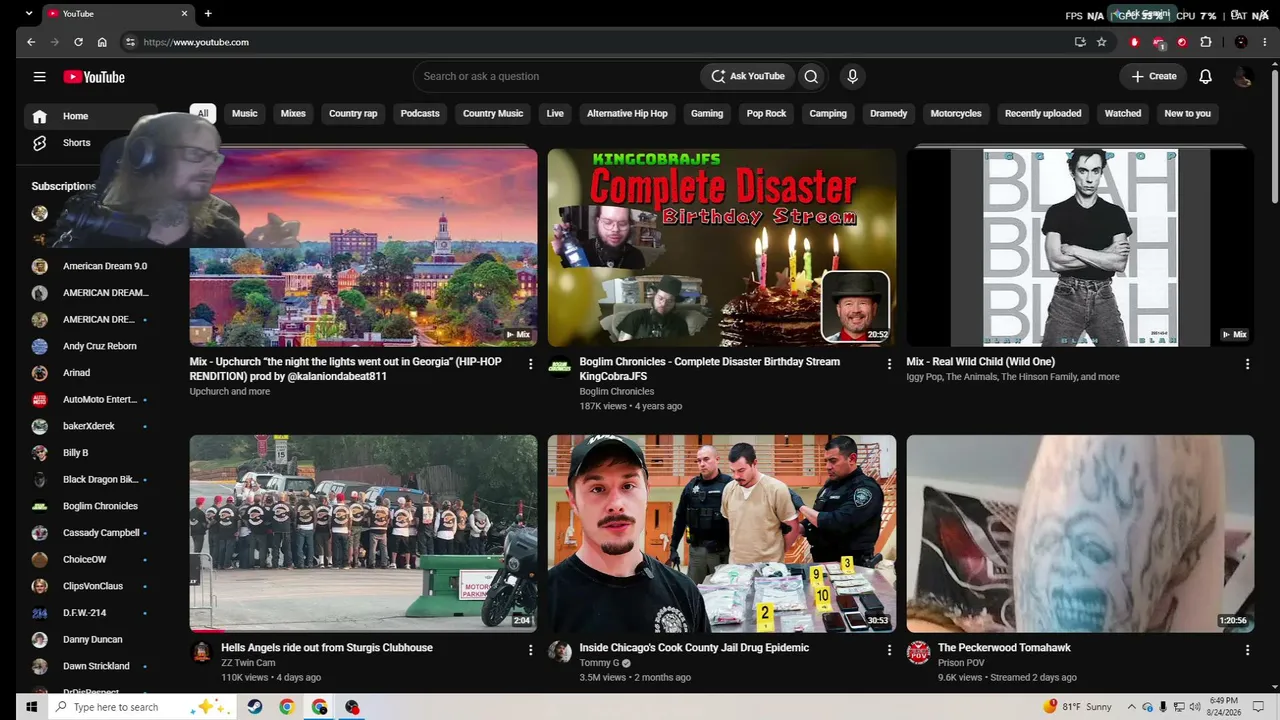
Task: Select the Alternative Hip Hop chip
Action: (627, 114)
